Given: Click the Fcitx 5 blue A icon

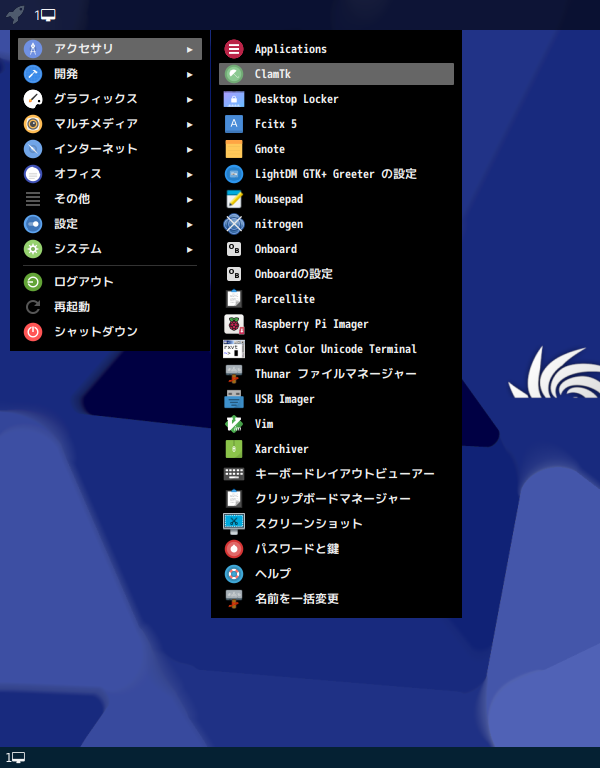Looking at the screenshot, I should click(234, 124).
